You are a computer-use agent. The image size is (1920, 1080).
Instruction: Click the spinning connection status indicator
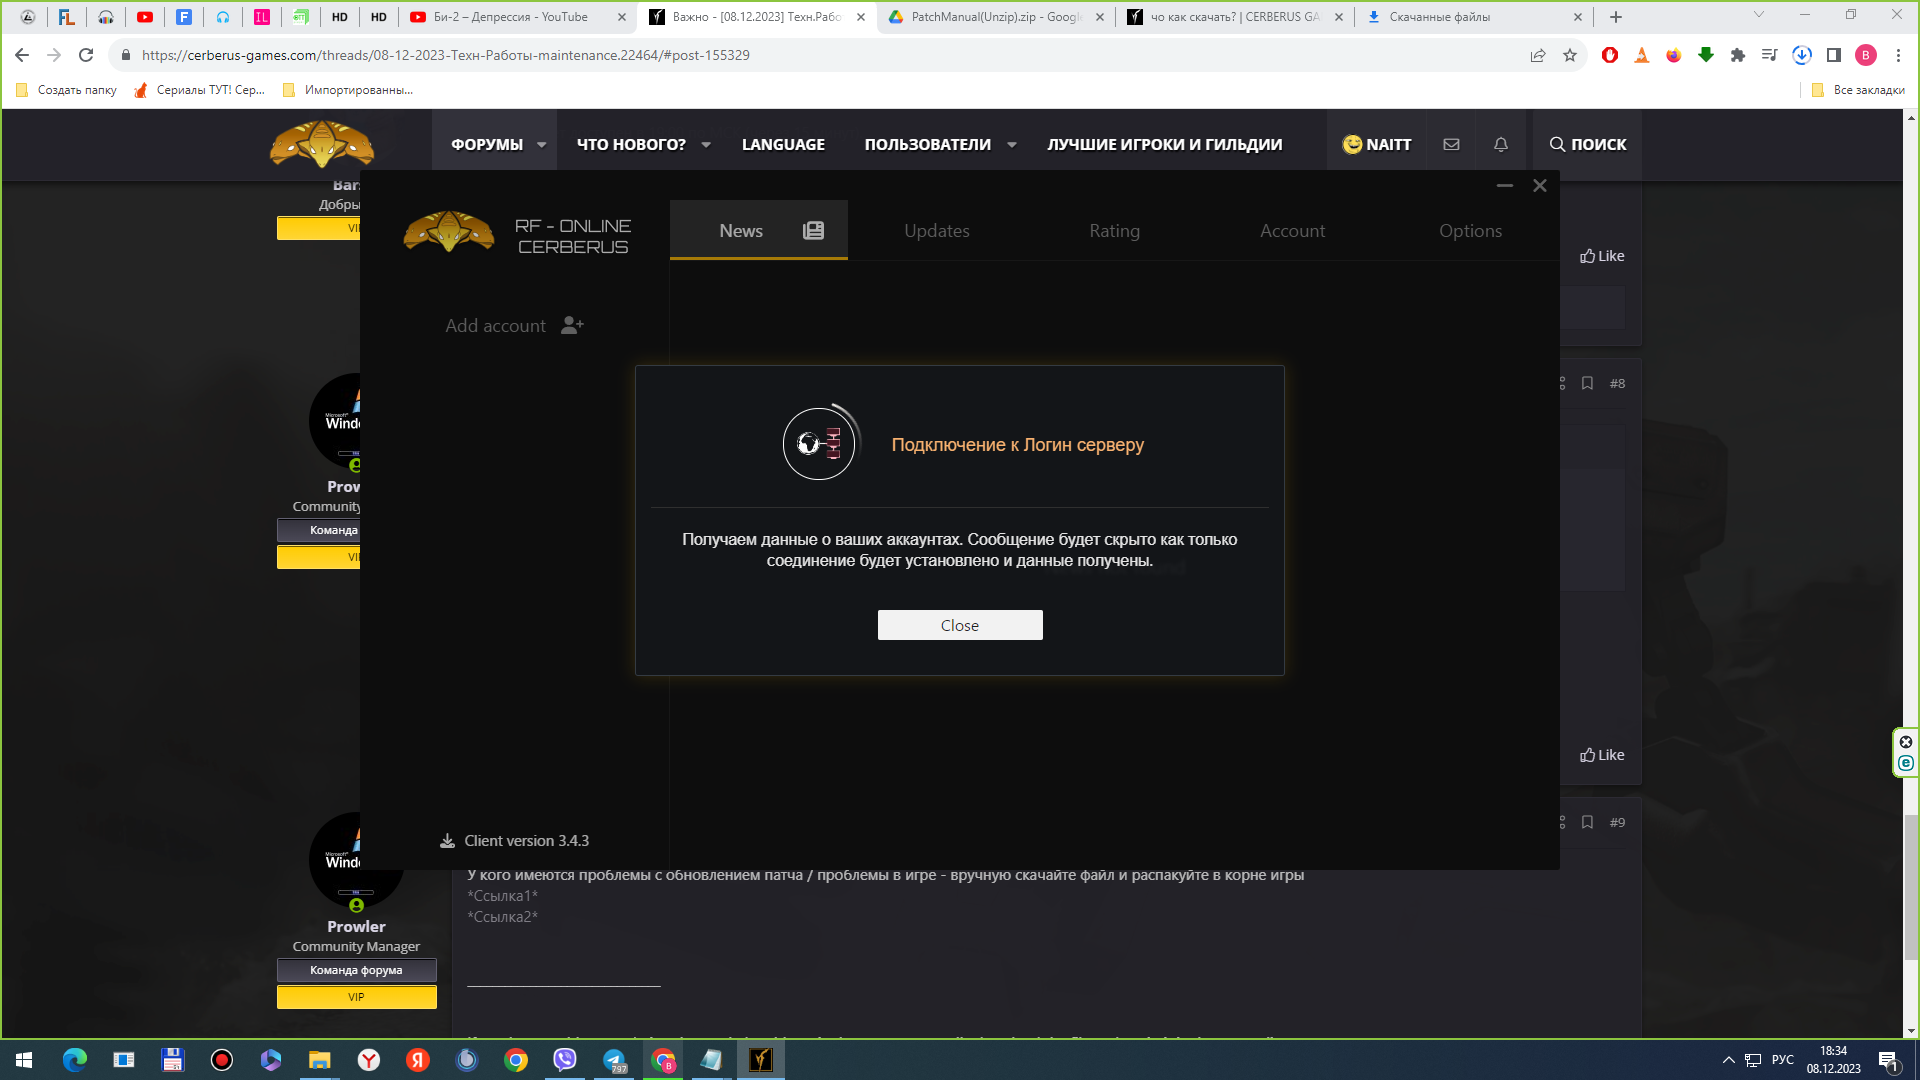click(x=819, y=443)
